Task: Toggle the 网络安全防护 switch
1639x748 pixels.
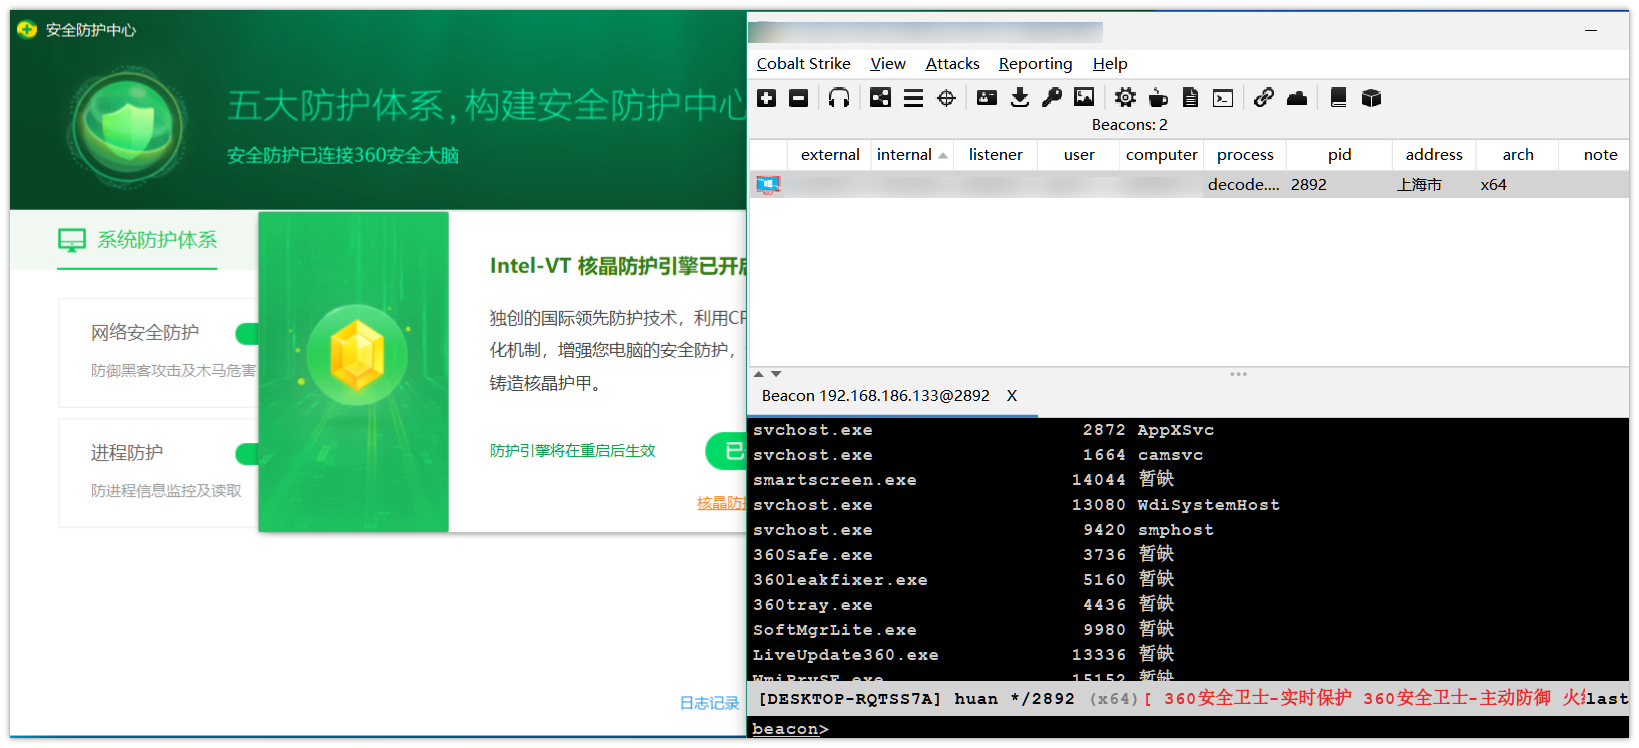Action: [246, 333]
